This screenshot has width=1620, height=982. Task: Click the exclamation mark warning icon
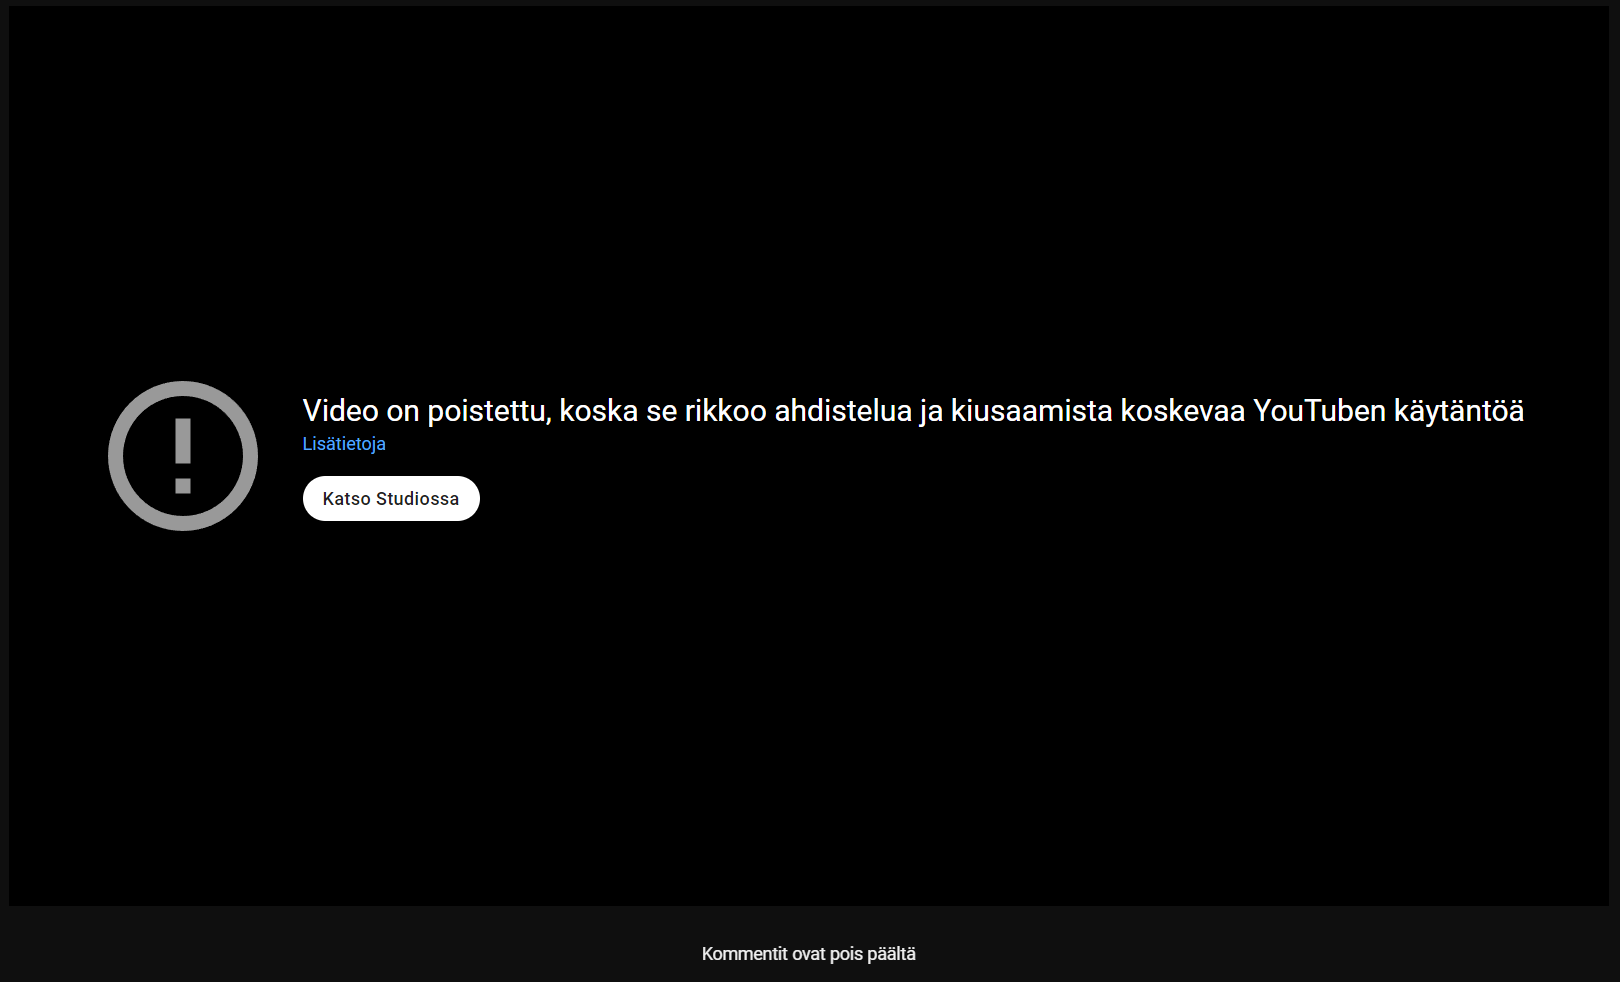183,456
